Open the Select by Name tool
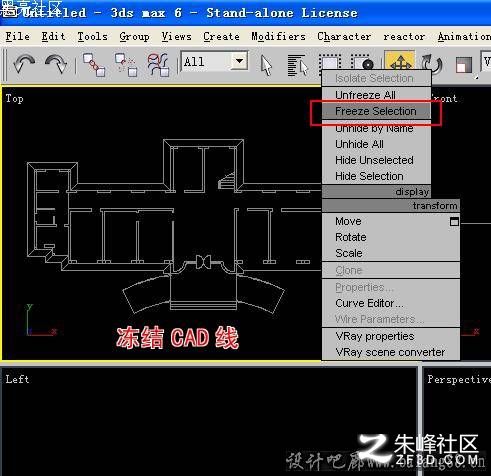 point(298,65)
